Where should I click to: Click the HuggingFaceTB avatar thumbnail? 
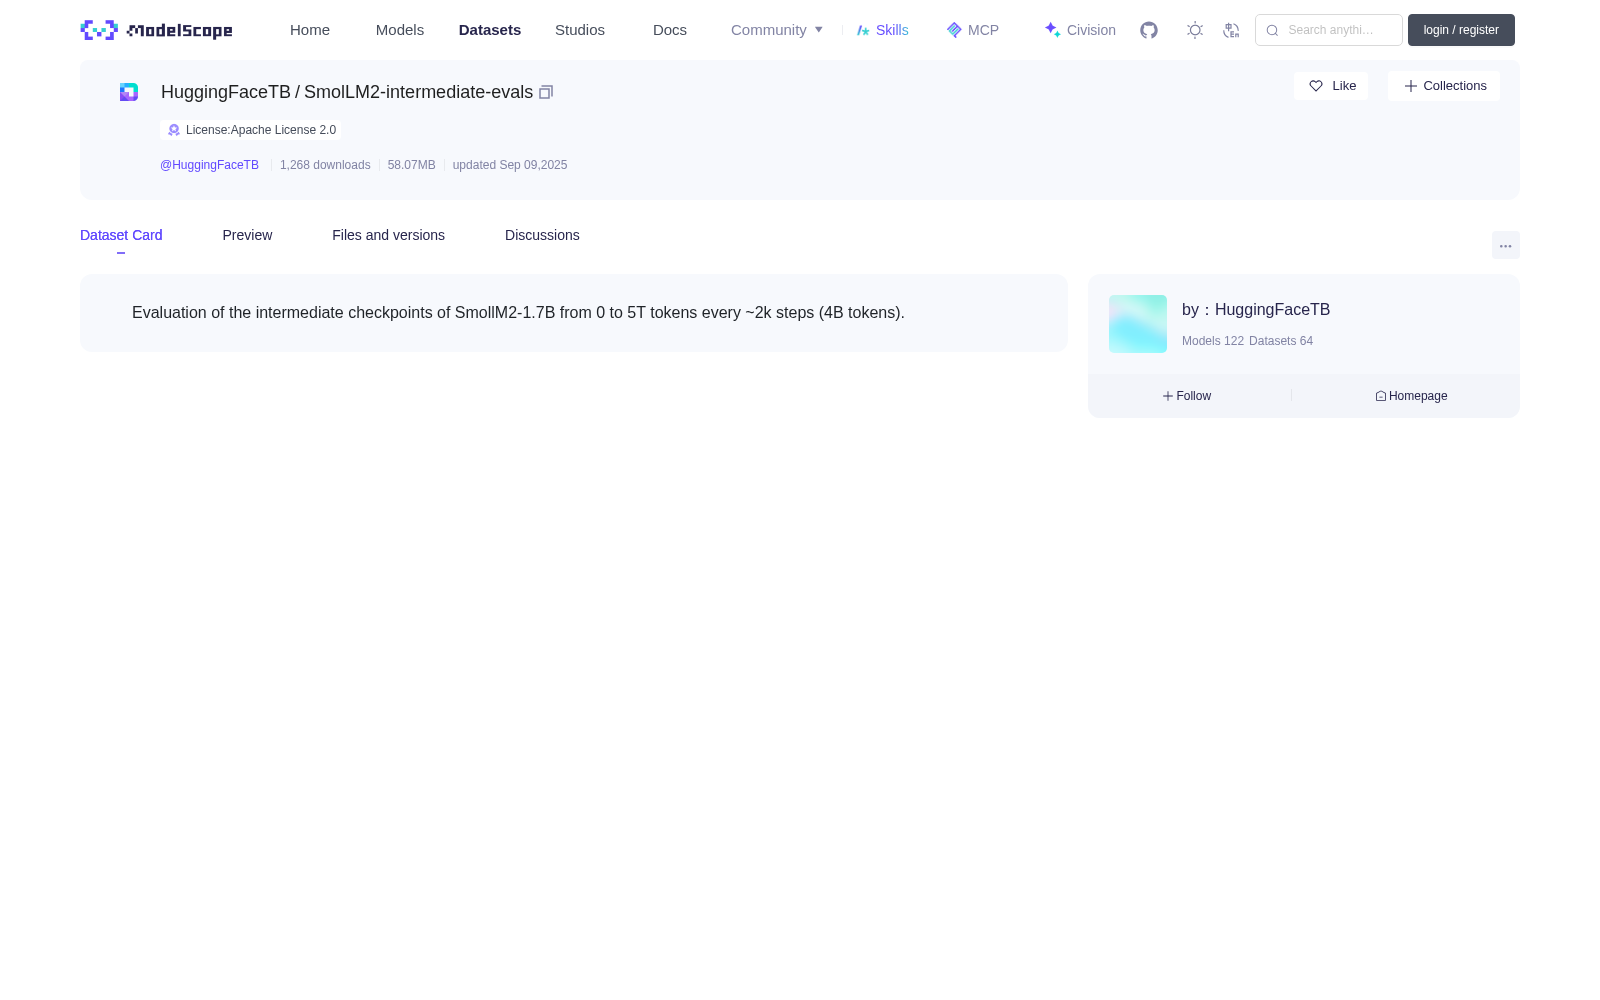tap(1138, 324)
